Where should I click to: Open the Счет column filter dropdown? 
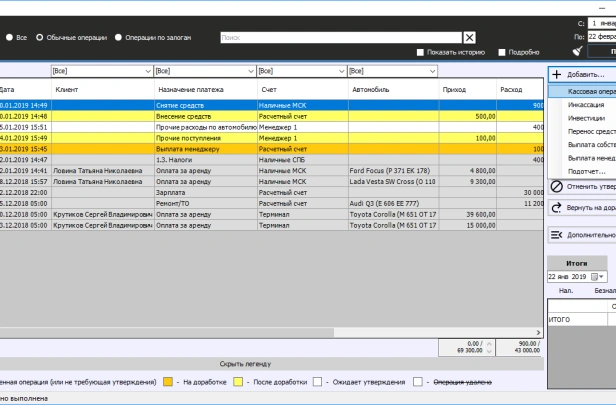point(340,71)
